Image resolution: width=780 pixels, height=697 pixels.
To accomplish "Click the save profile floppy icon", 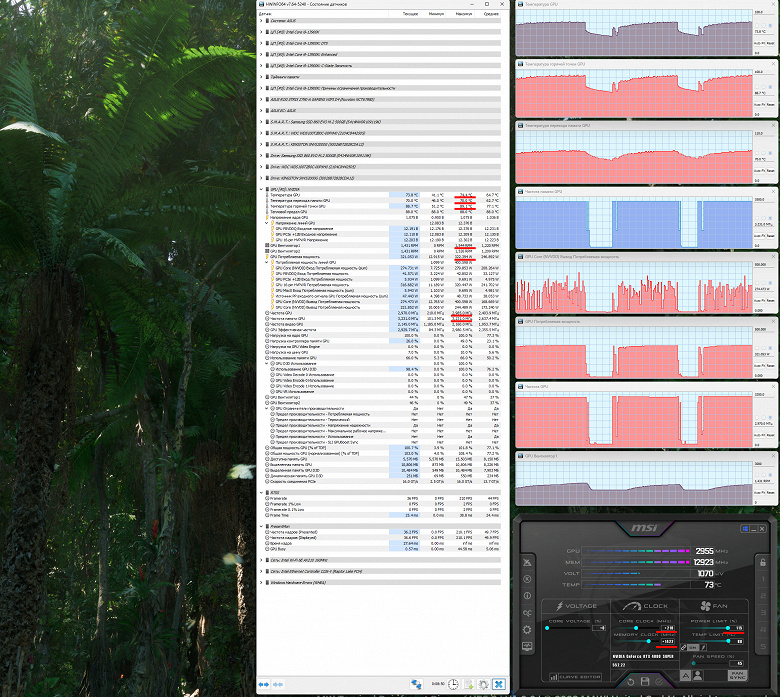I will [x=645, y=681].
